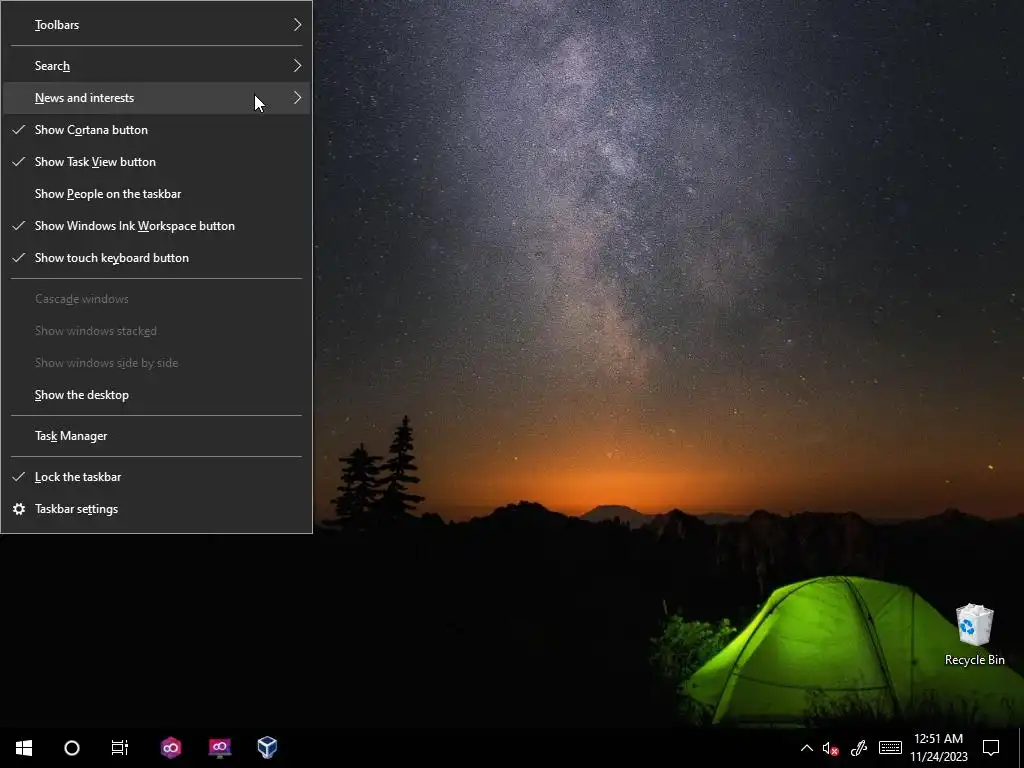Click the muted volume tray icon
1024x768 pixels.
tap(830, 748)
